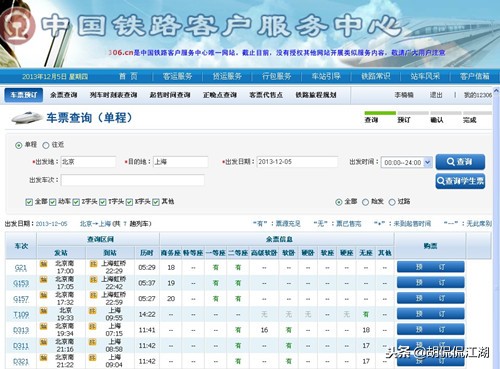Switch to the 铁路旅程规划 tab
Image resolution: width=500 pixels, height=369 pixels.
point(316,95)
